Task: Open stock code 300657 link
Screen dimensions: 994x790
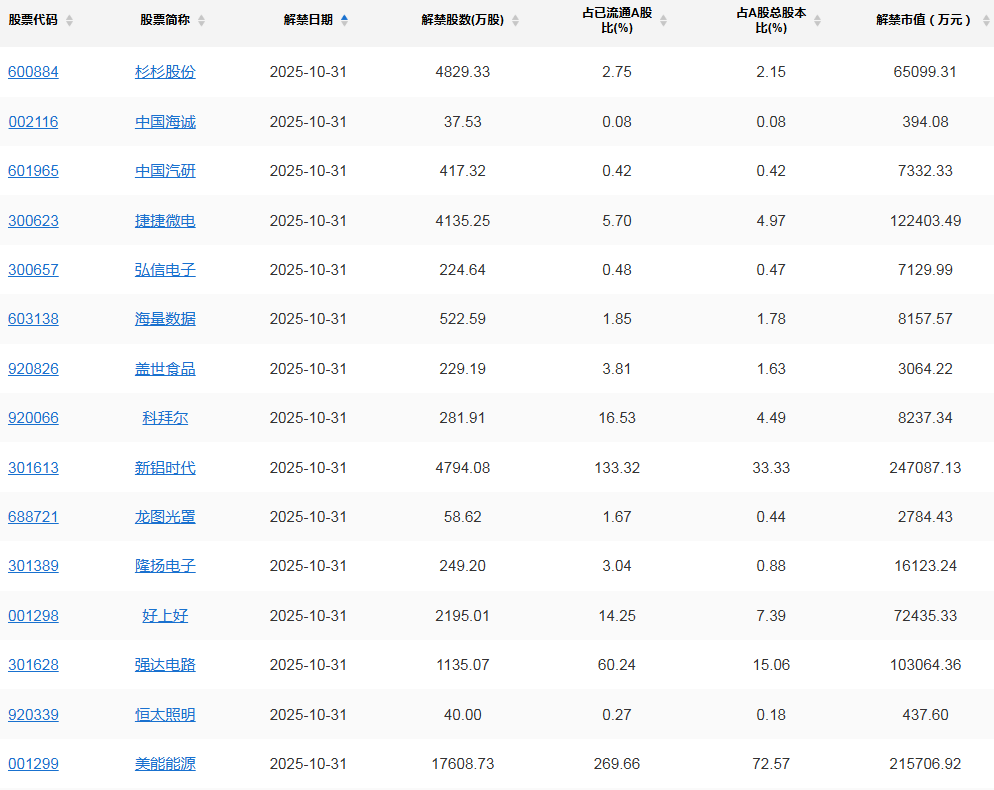Action: click(x=33, y=270)
